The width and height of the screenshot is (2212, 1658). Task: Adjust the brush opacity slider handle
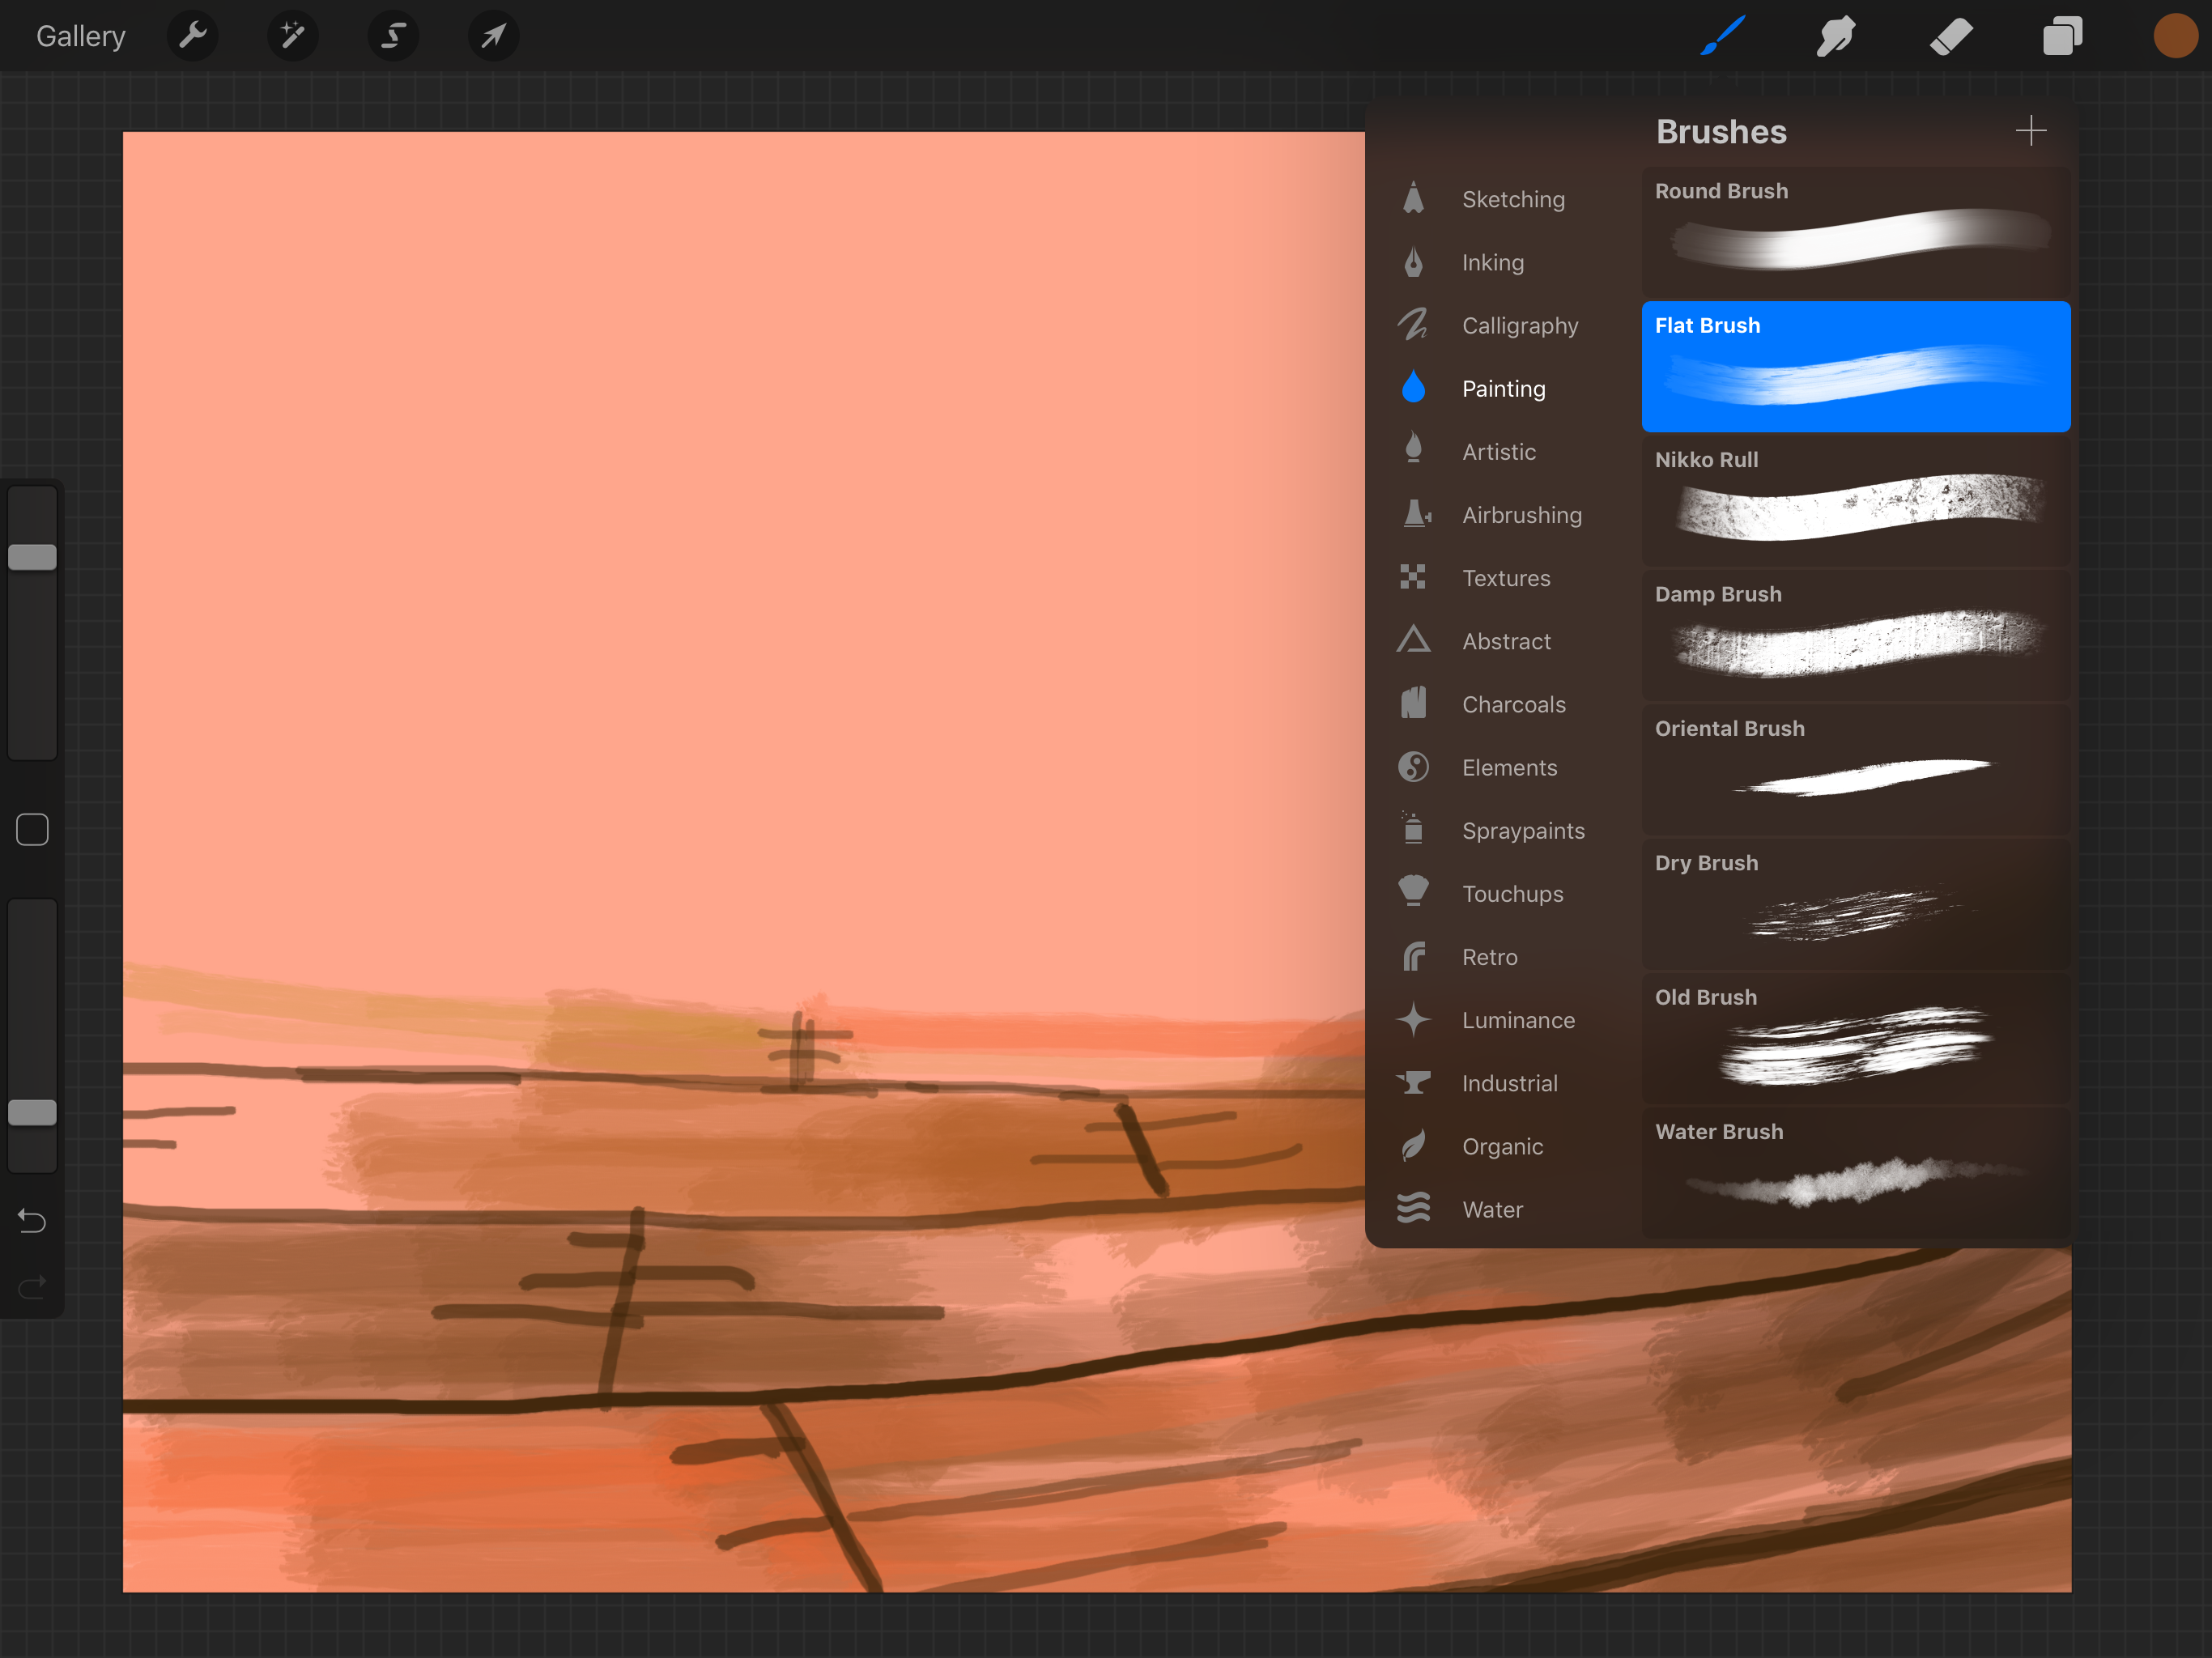click(32, 1112)
